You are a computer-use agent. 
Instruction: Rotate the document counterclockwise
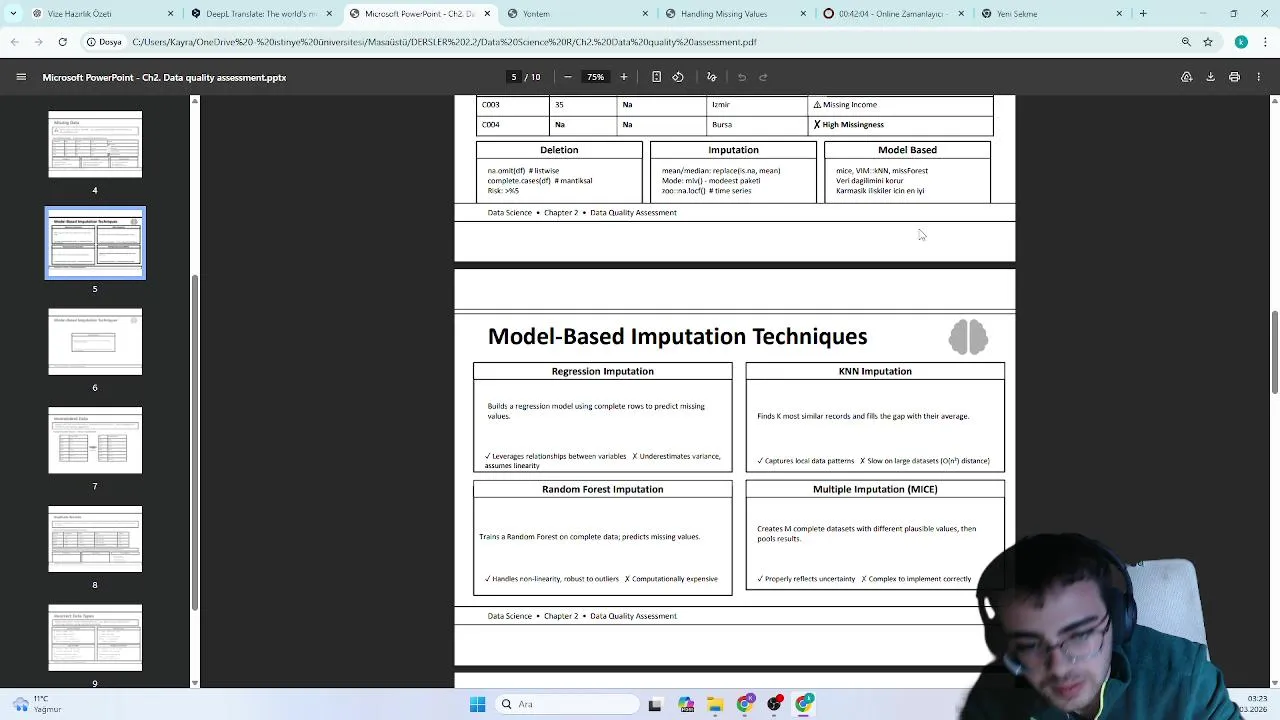pos(678,77)
